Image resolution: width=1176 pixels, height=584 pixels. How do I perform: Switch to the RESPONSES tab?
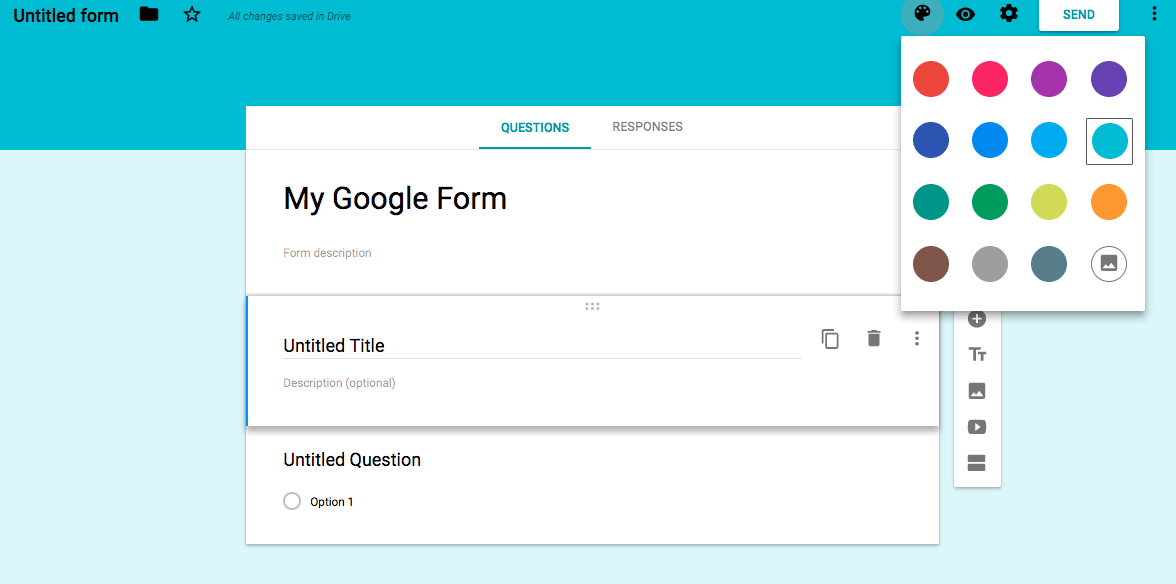pos(647,127)
